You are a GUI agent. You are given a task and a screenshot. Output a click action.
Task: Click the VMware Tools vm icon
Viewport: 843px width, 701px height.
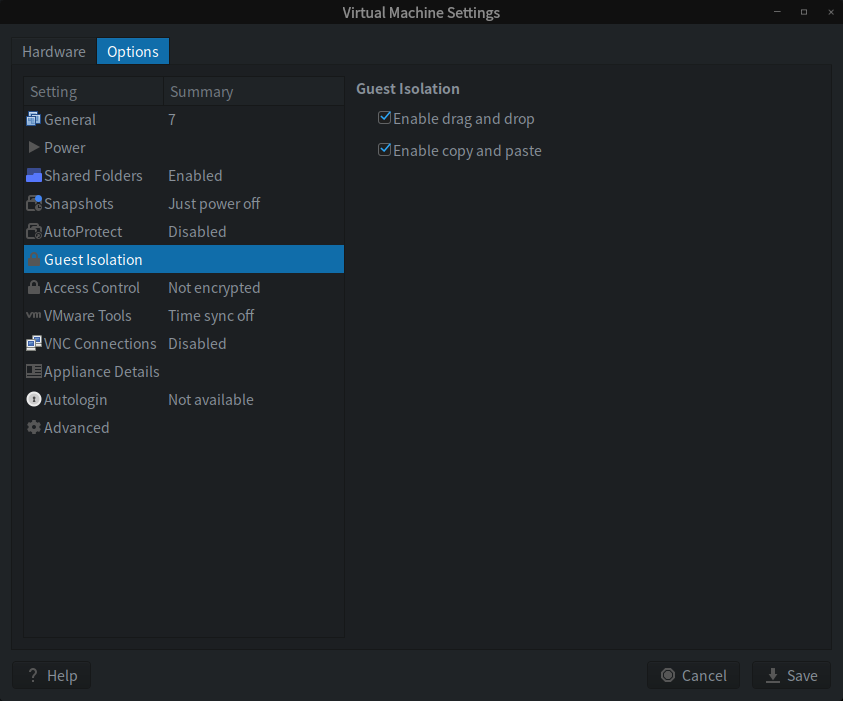34,316
